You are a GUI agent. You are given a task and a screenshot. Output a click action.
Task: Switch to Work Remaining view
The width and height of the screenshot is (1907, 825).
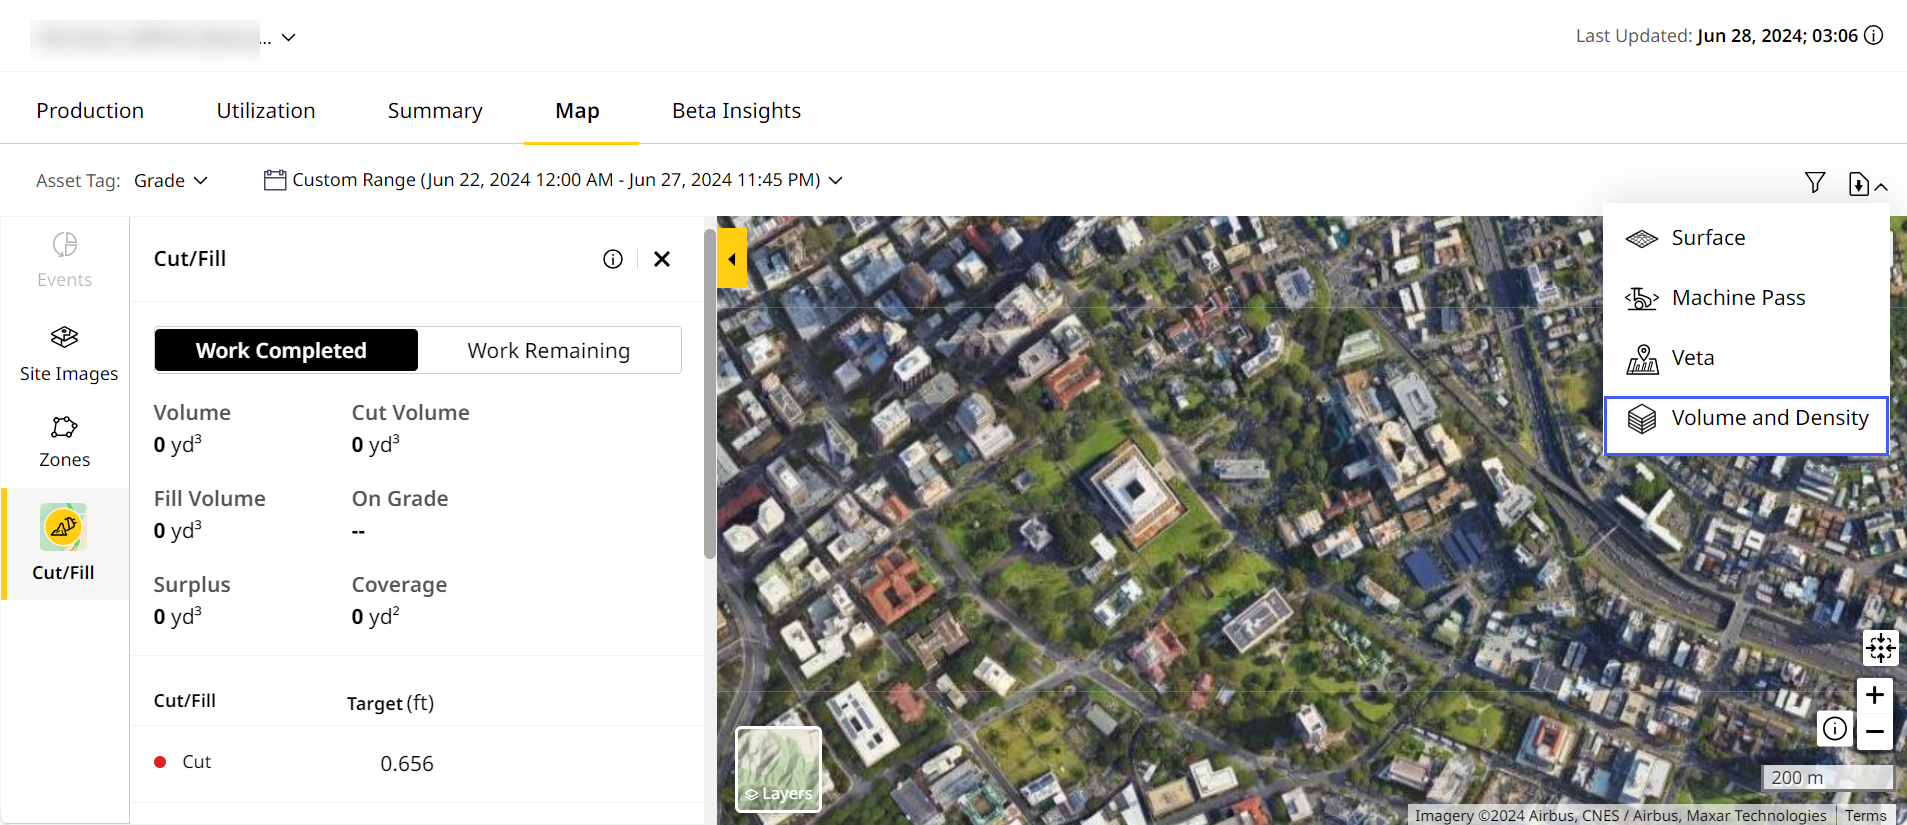coord(548,350)
